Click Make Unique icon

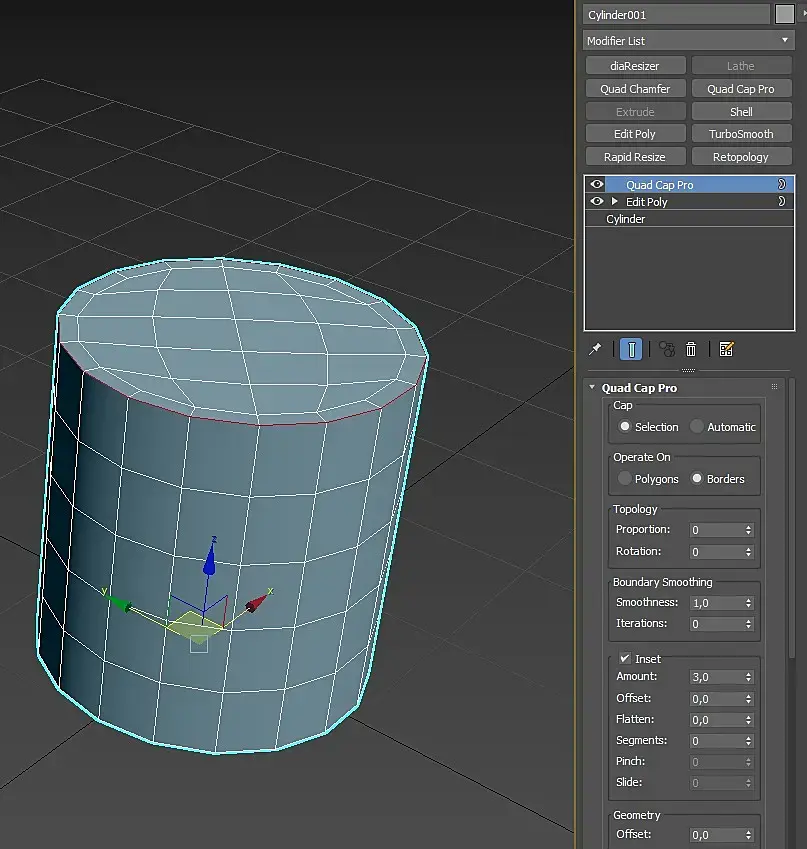pos(667,349)
